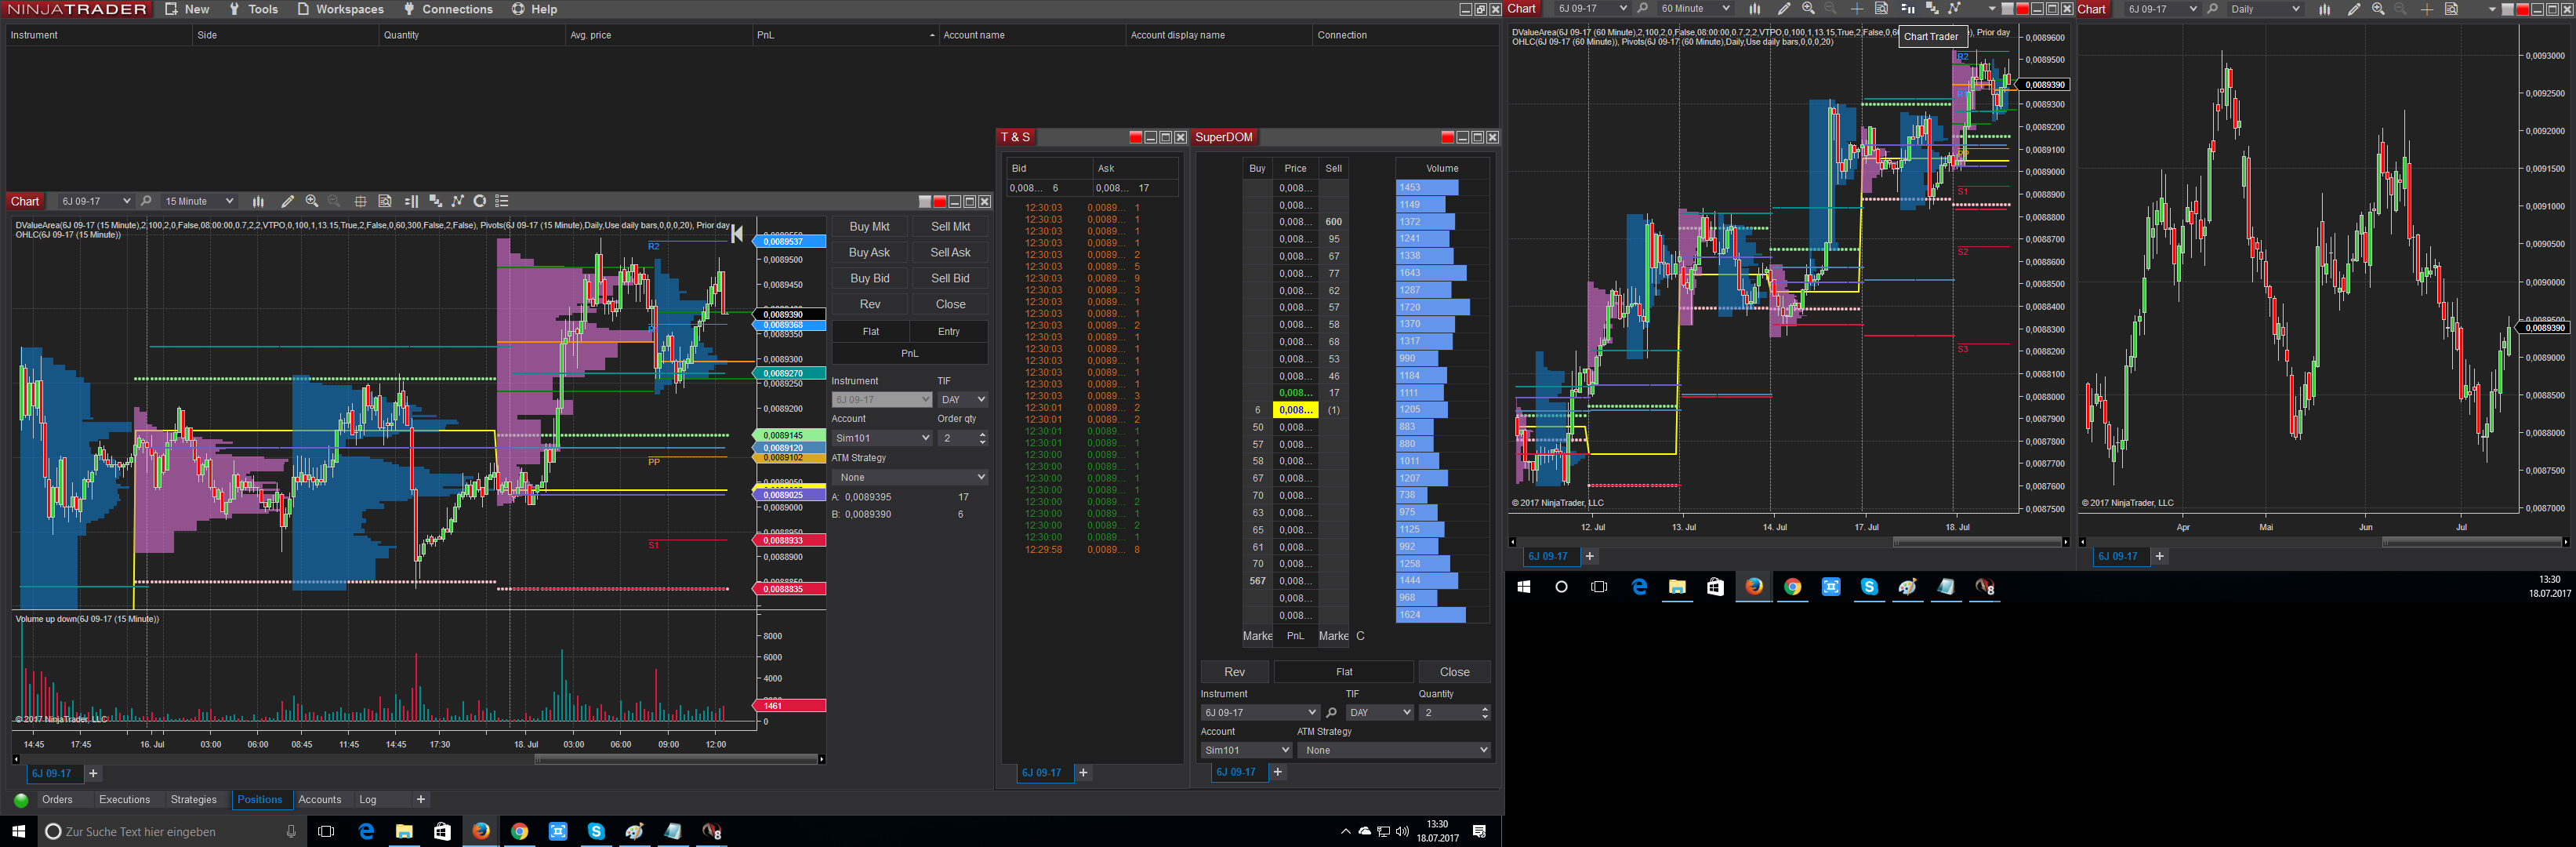Open the New menu
Screen dimensions: 2576x847
coord(188,9)
